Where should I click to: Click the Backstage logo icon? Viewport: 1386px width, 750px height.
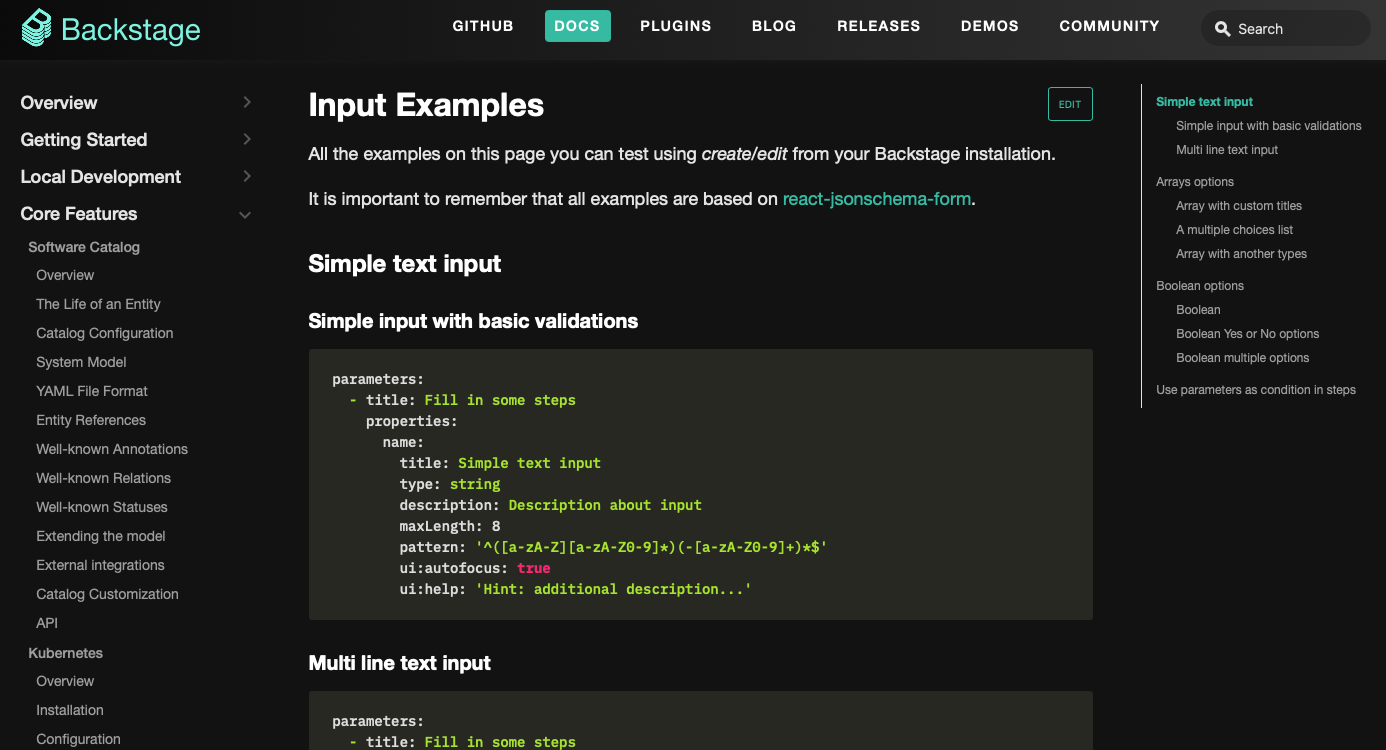36,28
